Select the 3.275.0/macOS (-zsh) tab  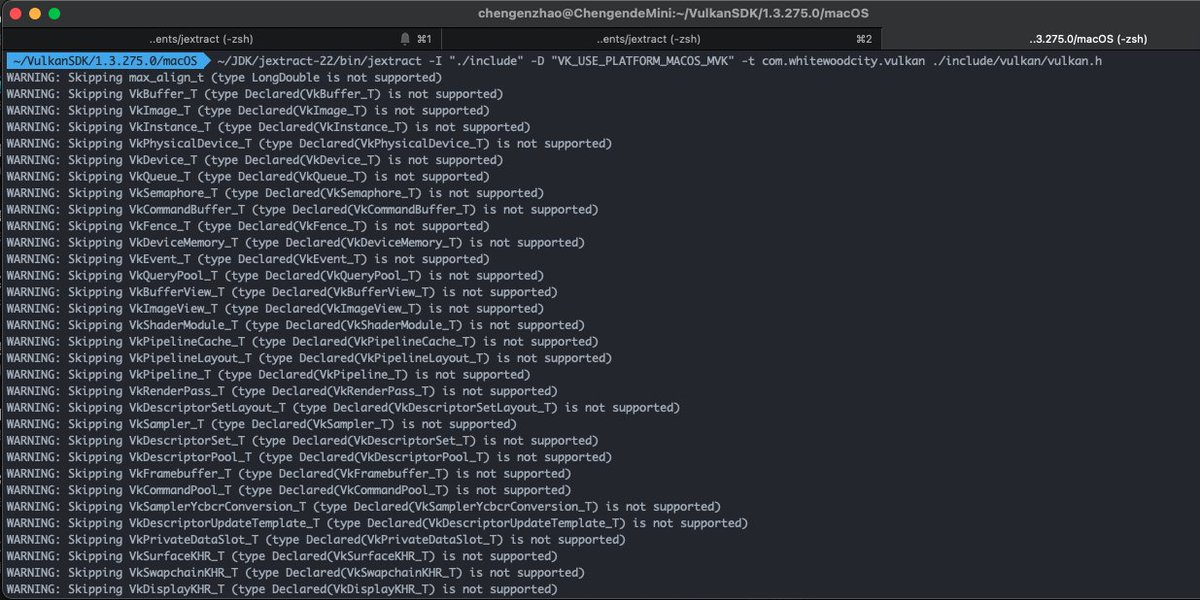pyautogui.click(x=1041, y=39)
